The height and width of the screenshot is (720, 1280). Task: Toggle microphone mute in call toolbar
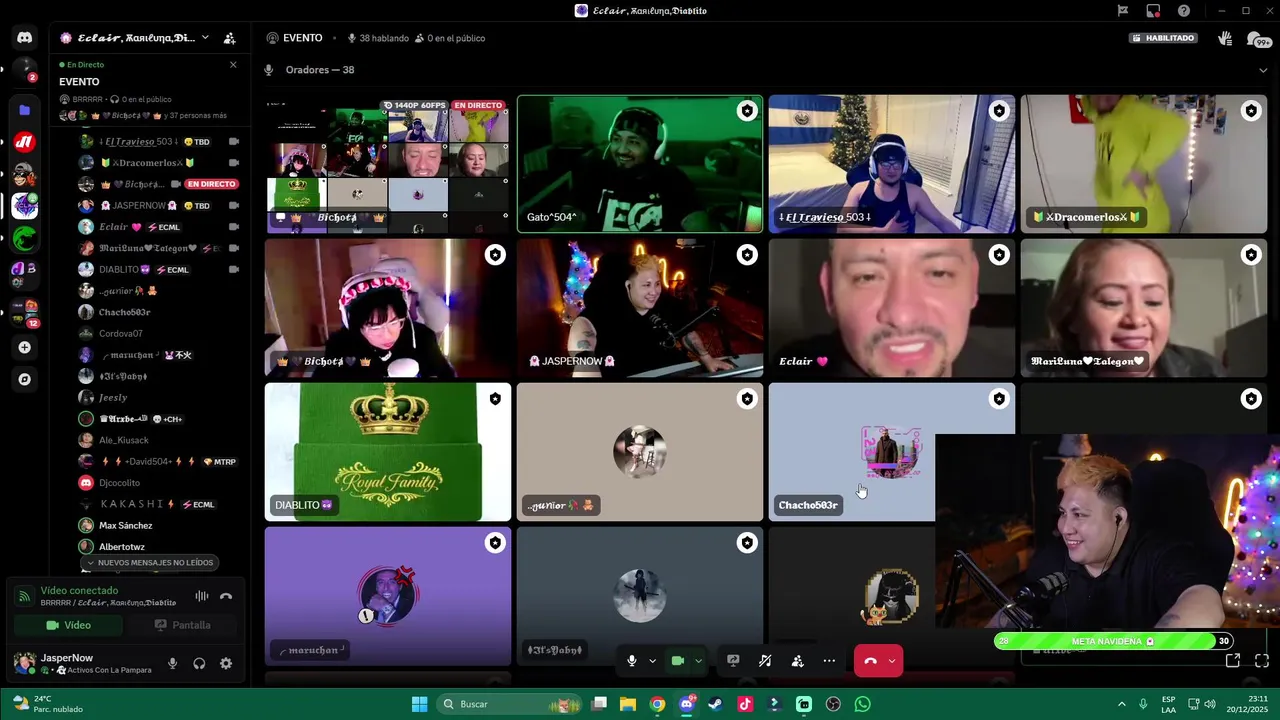coord(631,661)
